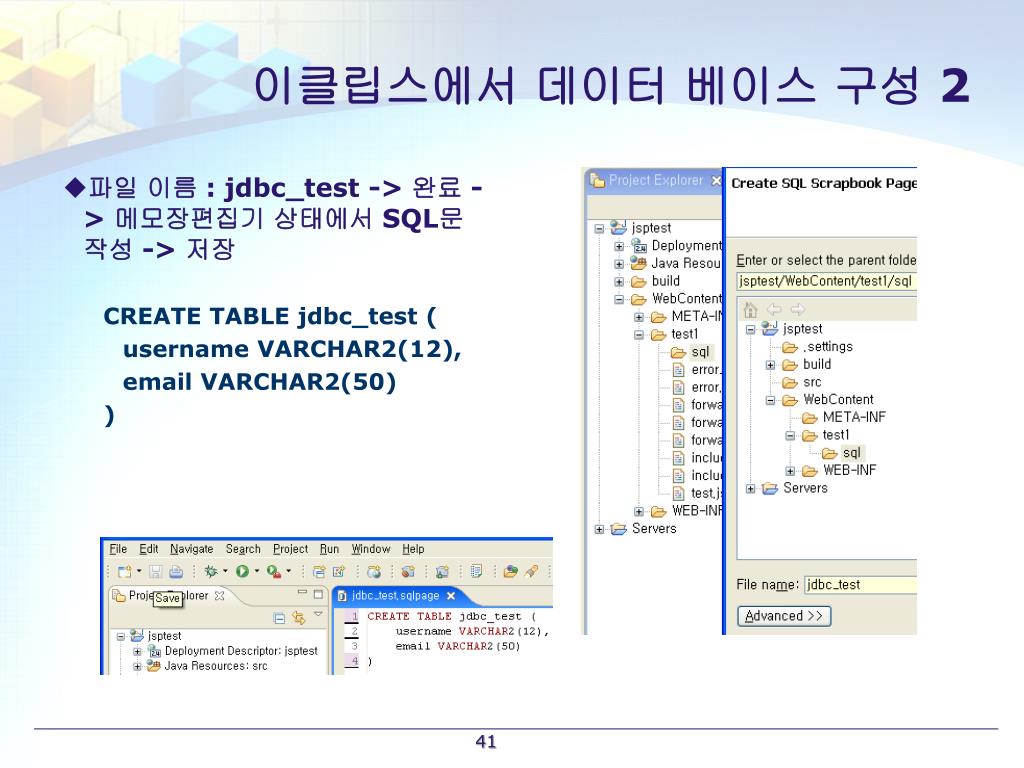Click the Advanced >> button
The image size is (1024, 768).
[784, 616]
